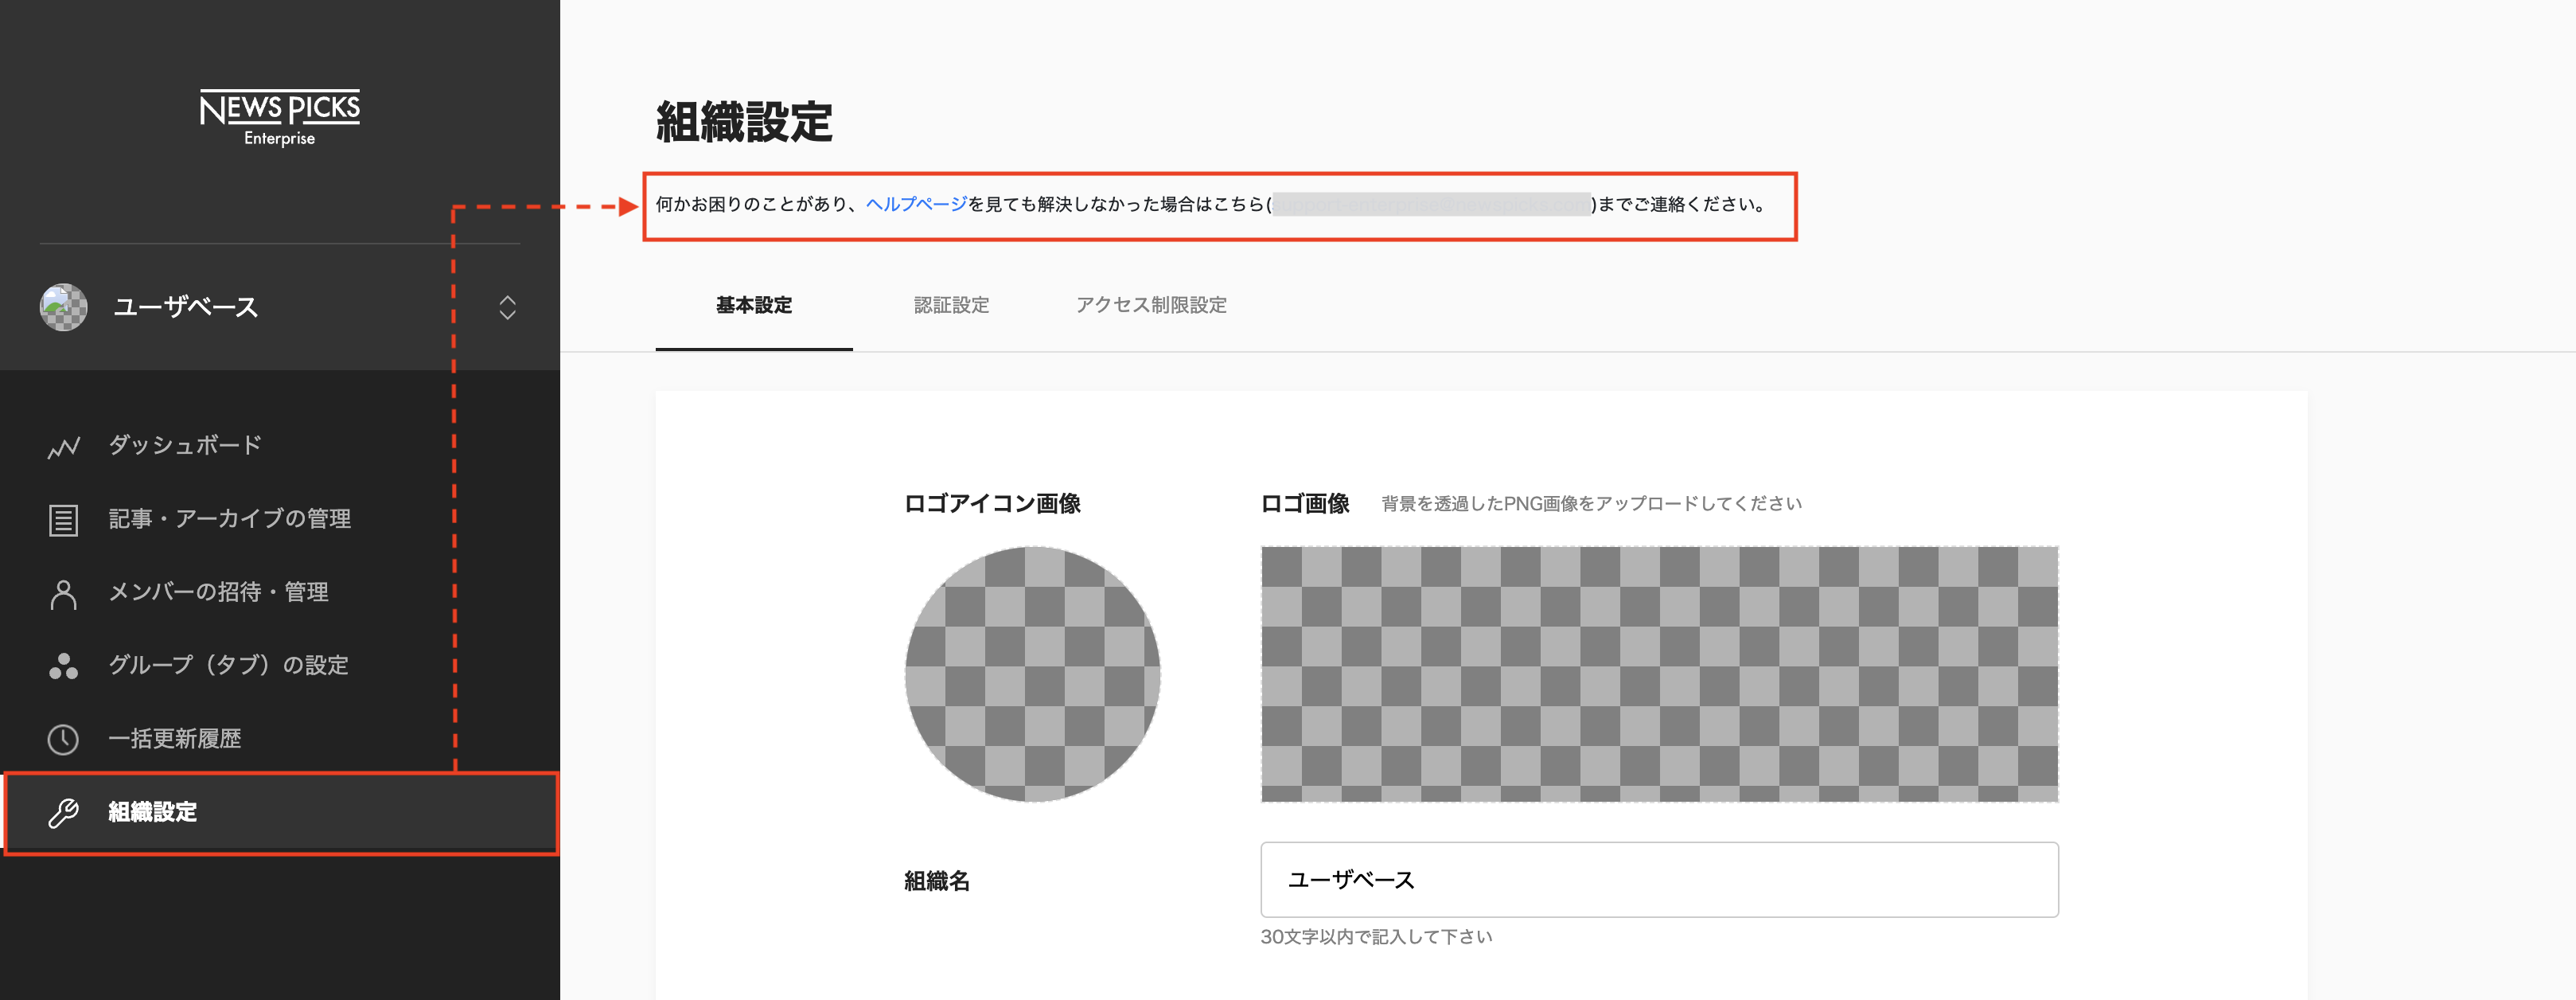2576x1000 pixels.
Task: Go to メンバーの招待・管理 page
Action: [x=218, y=592]
